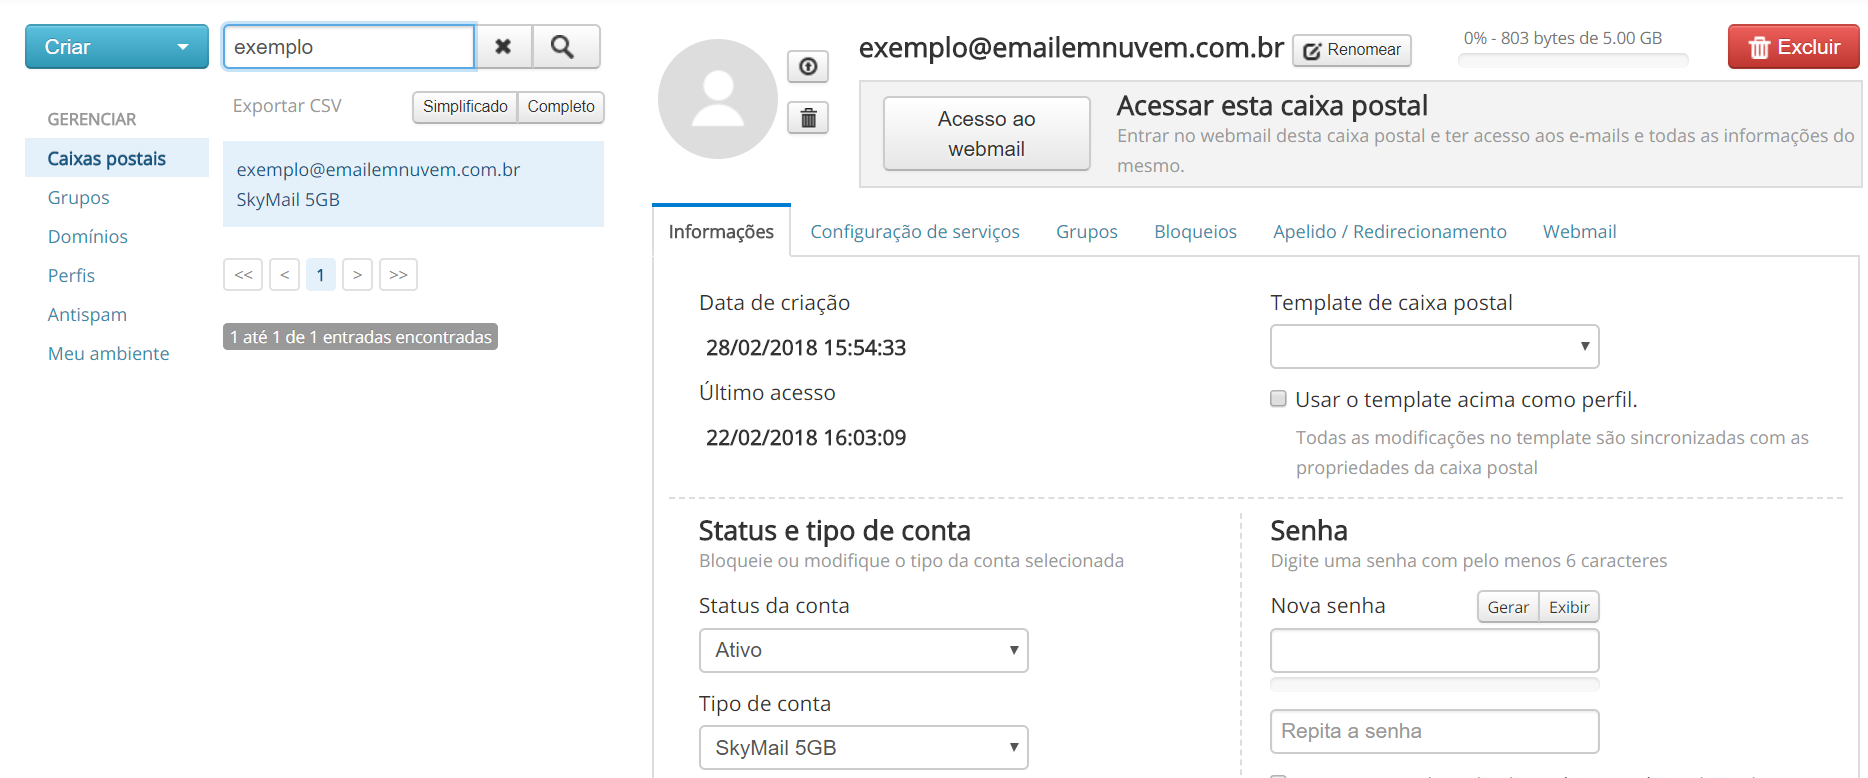Click the trash icon below avatar upload
Image resolution: width=1868 pixels, height=778 pixels.
pyautogui.click(x=808, y=119)
